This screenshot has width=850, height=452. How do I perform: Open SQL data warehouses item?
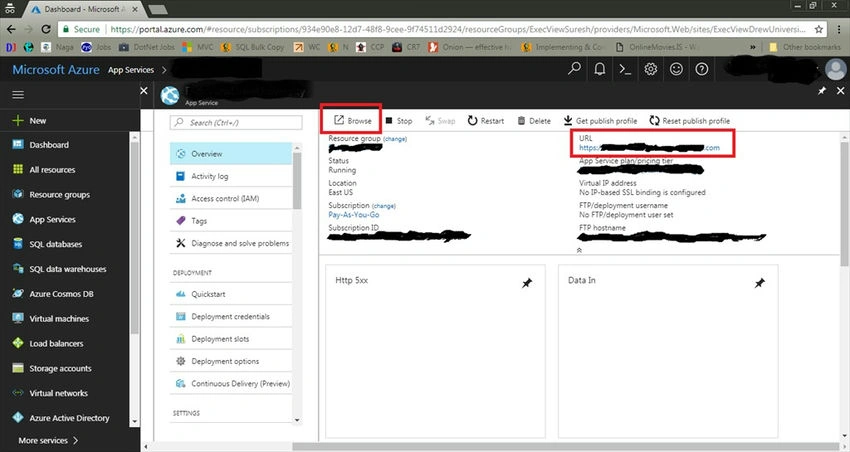[59, 269]
